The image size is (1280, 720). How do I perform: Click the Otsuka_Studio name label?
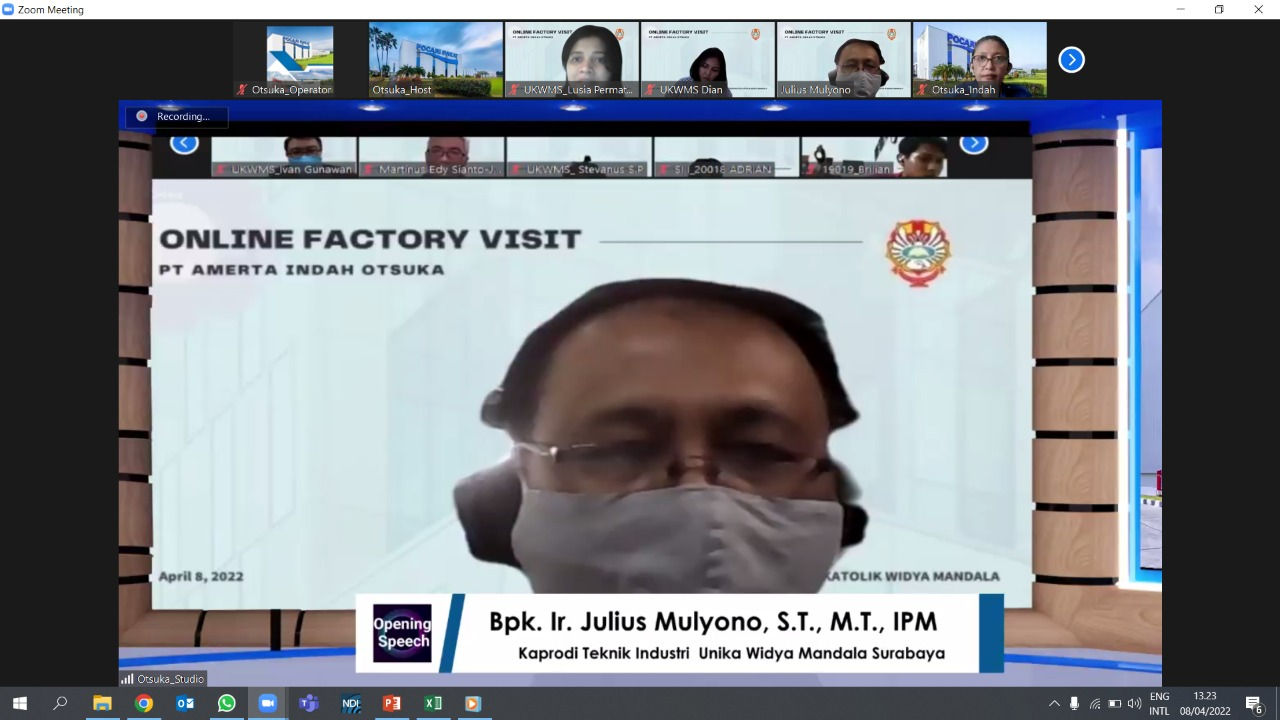163,679
